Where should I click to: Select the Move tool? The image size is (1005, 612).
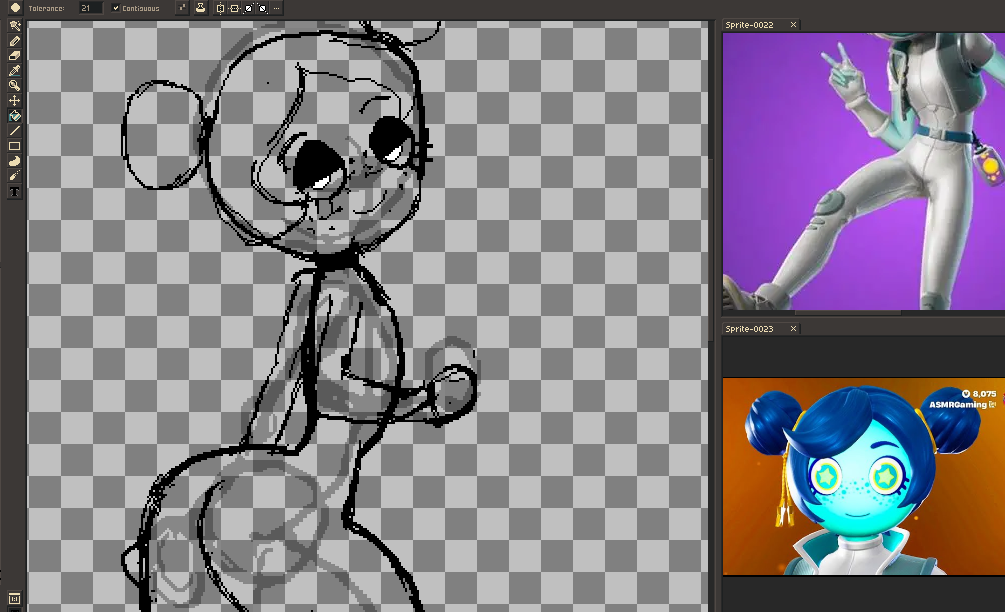click(14, 101)
